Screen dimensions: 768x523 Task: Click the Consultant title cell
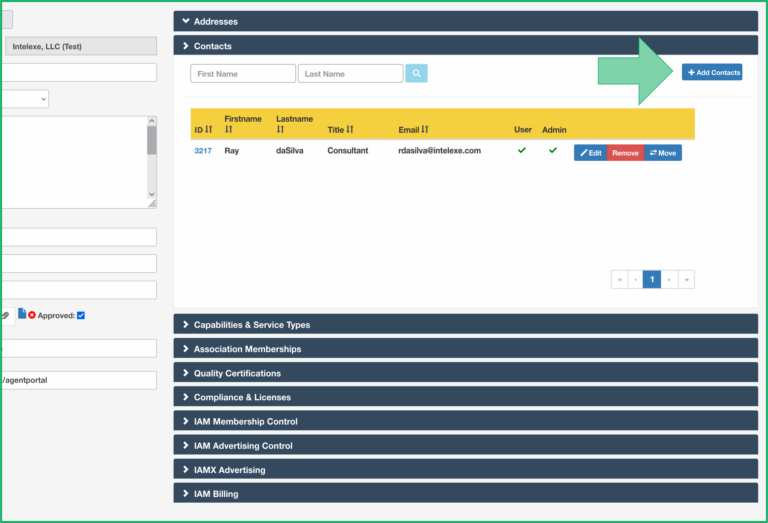click(348, 150)
